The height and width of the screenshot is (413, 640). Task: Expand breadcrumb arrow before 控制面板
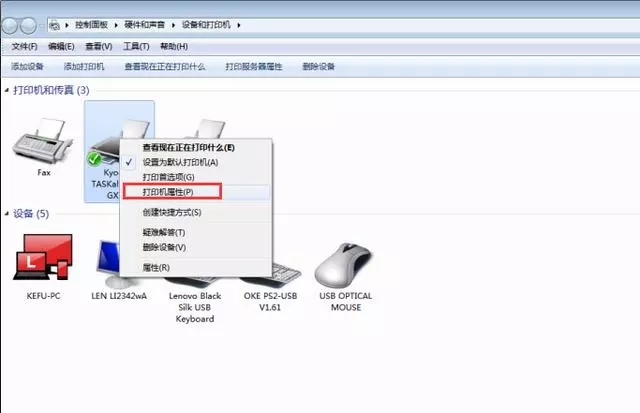pyautogui.click(x=67, y=25)
